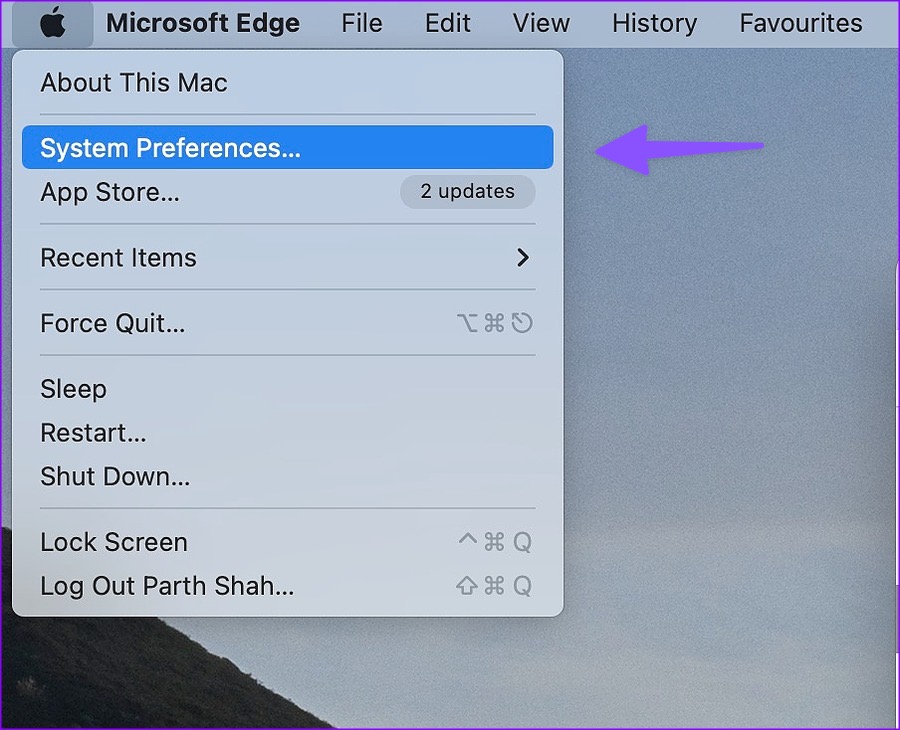
Task: Click the Apple logo menu icon
Action: click(53, 24)
